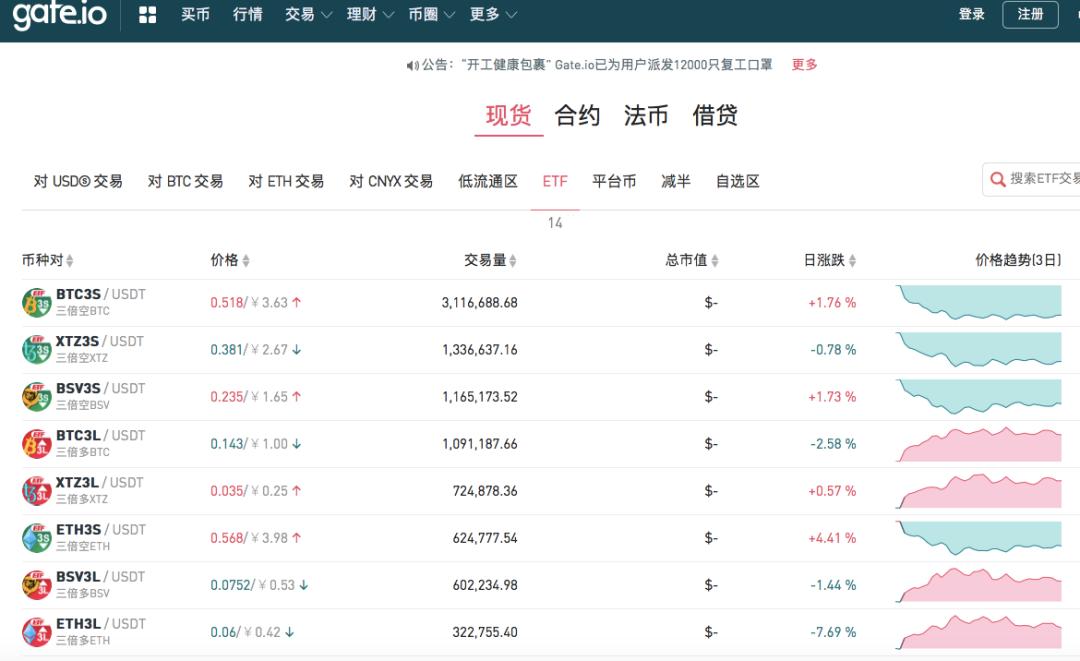
Task: Sort by 币种对 column arrows
Action: (x=70, y=260)
